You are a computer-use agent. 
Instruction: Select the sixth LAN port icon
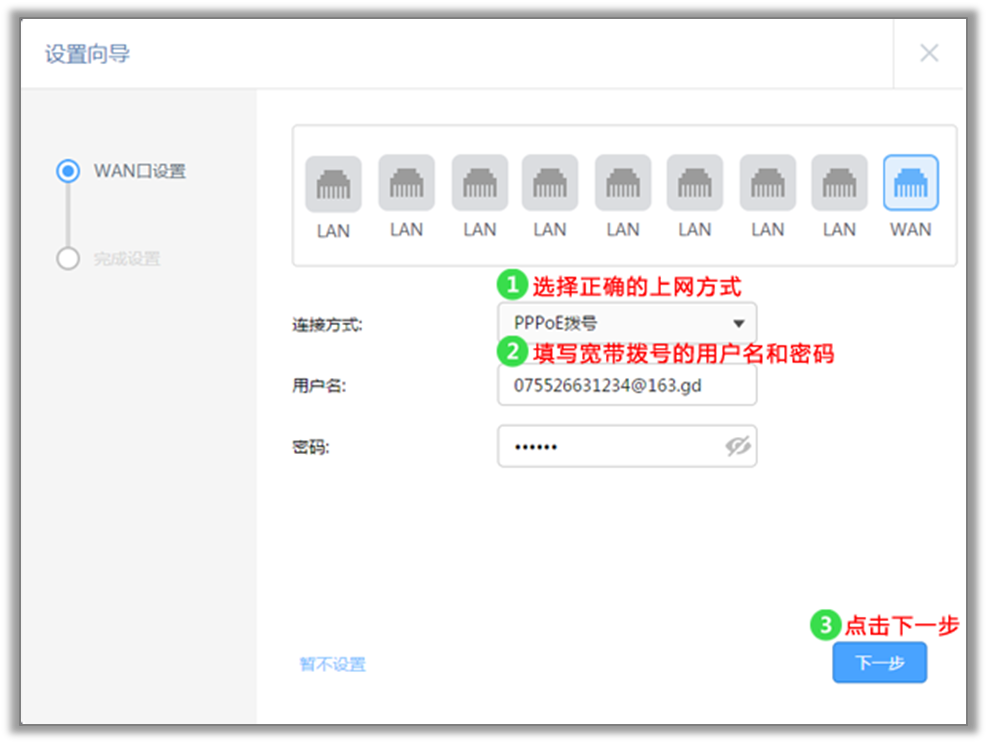tap(693, 183)
